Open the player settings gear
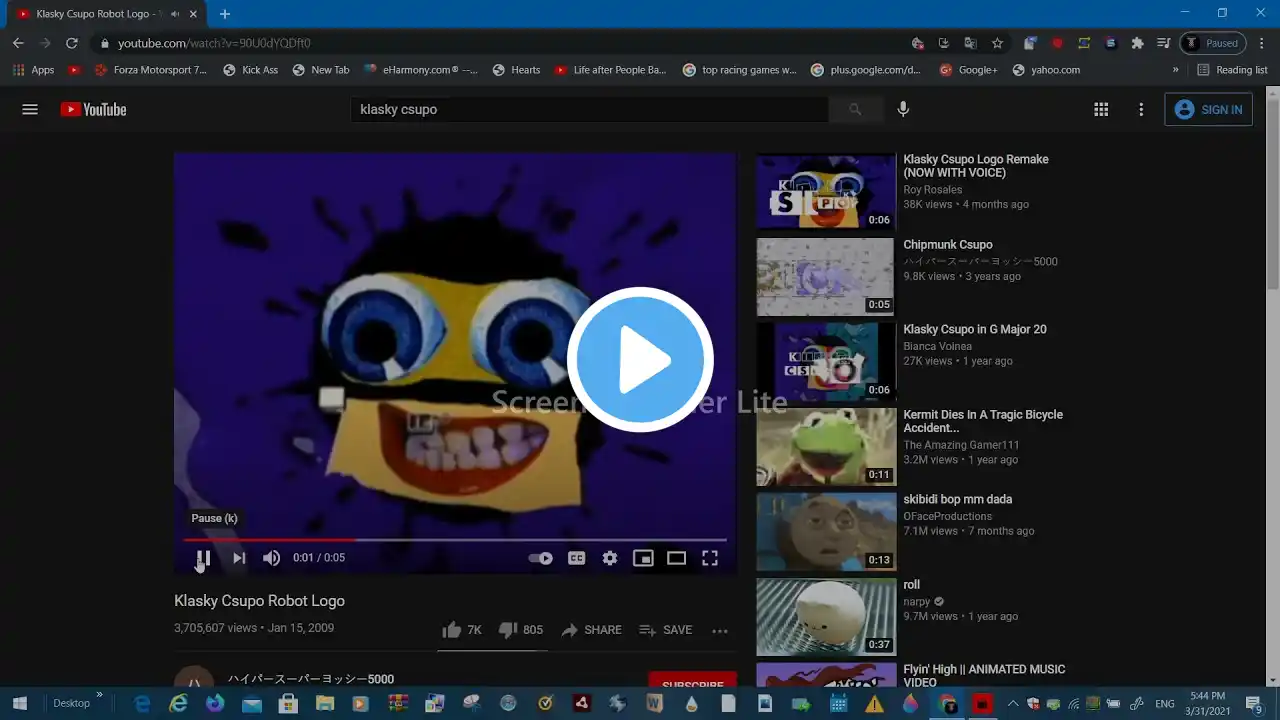The width and height of the screenshot is (1280, 720). pyautogui.click(x=610, y=558)
